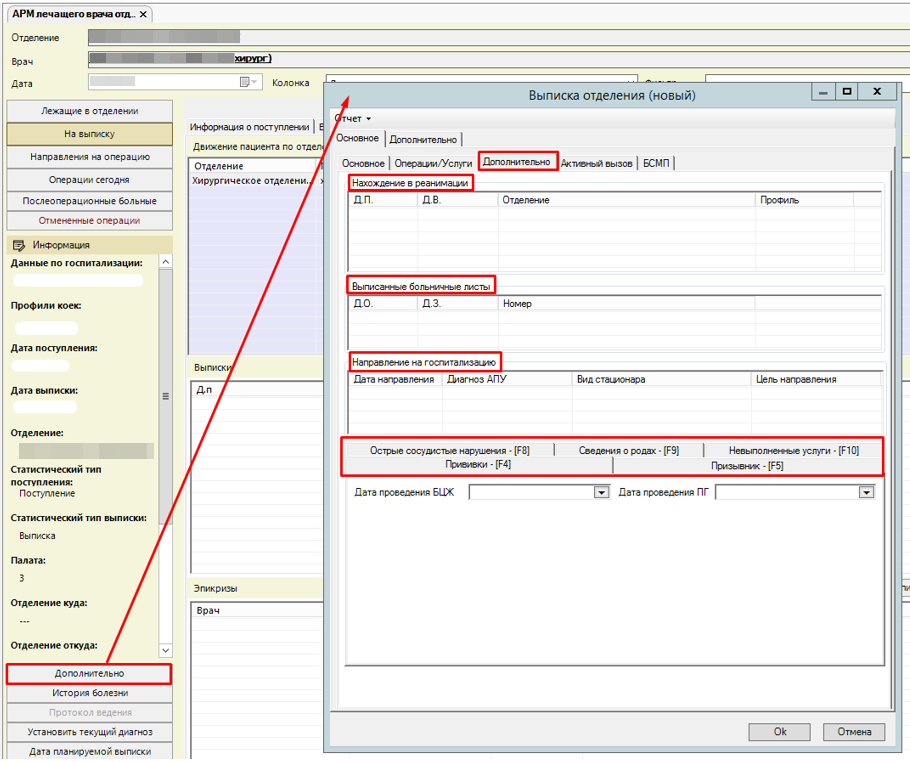Click Установить текущий диагноз button

tap(89, 732)
